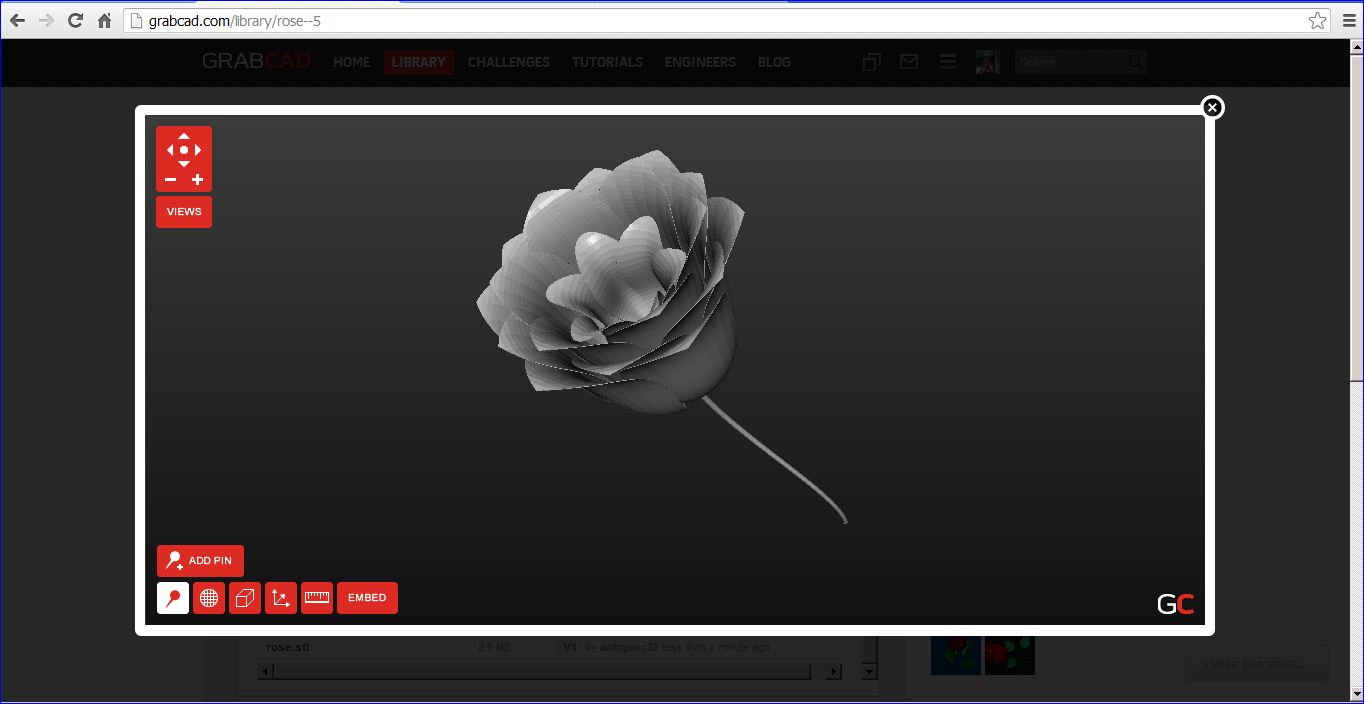Click the 2.5 MB file size text
Screen dimensions: 1364x704
click(494, 647)
